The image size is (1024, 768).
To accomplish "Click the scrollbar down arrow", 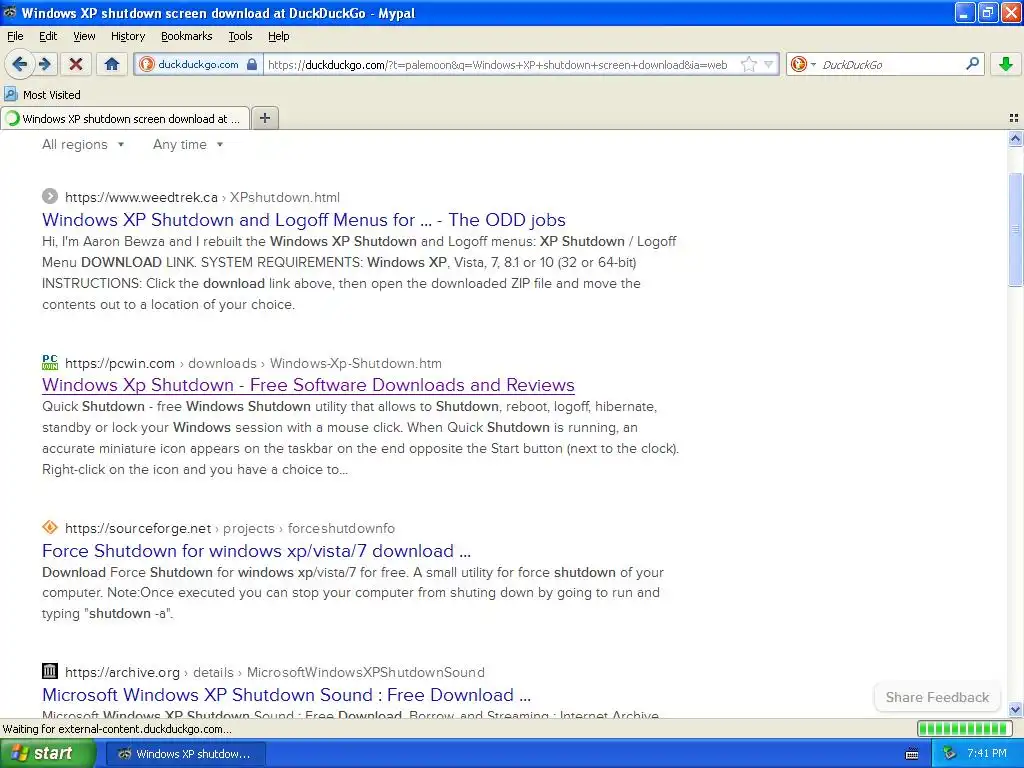I will pos(1015,709).
